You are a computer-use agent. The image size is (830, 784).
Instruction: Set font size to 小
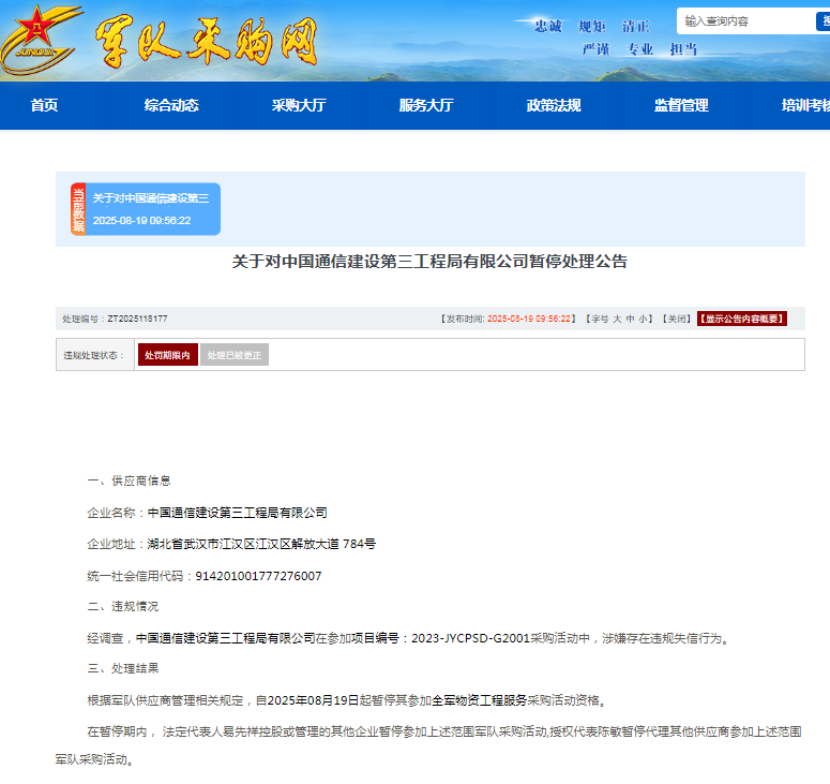point(643,319)
